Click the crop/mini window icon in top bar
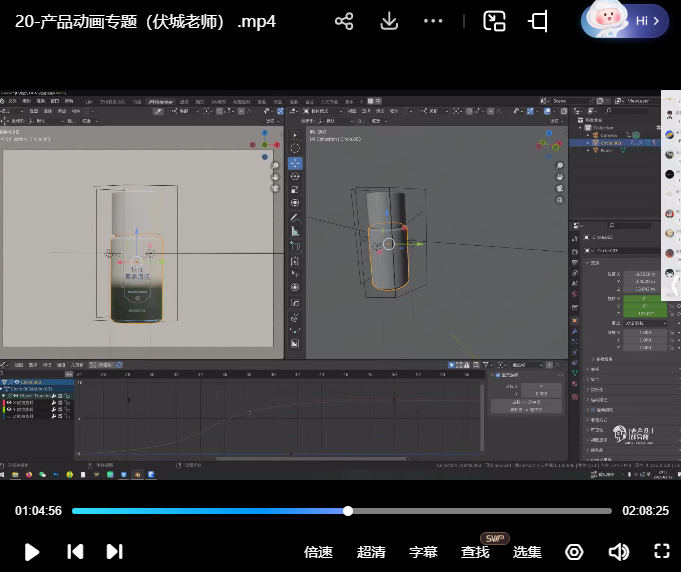This screenshot has height=572, width=681. coord(539,21)
